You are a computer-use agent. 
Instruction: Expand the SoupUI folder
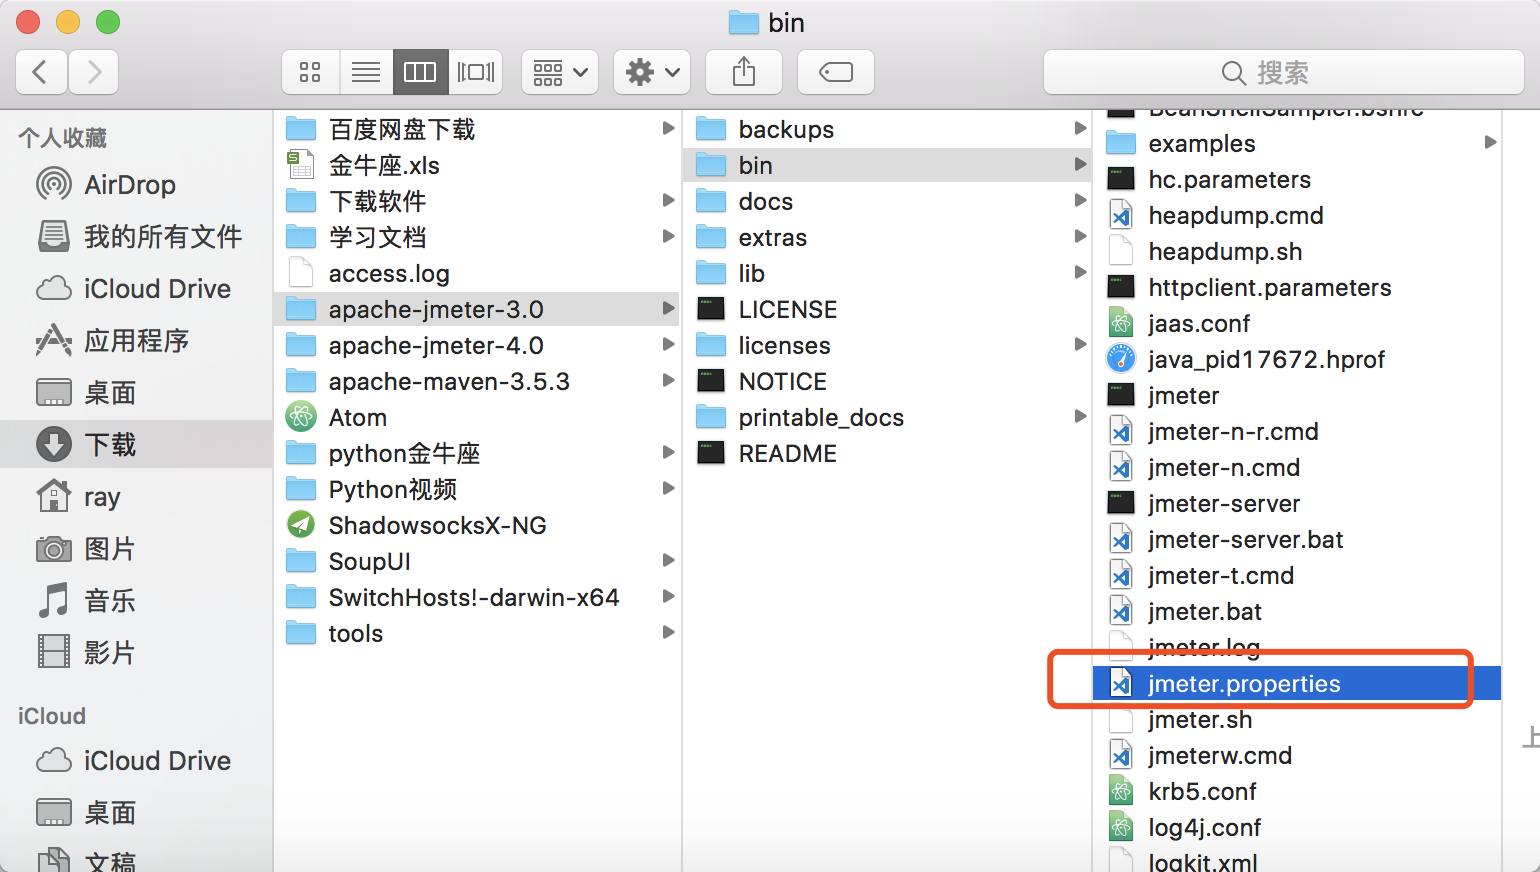(x=668, y=560)
